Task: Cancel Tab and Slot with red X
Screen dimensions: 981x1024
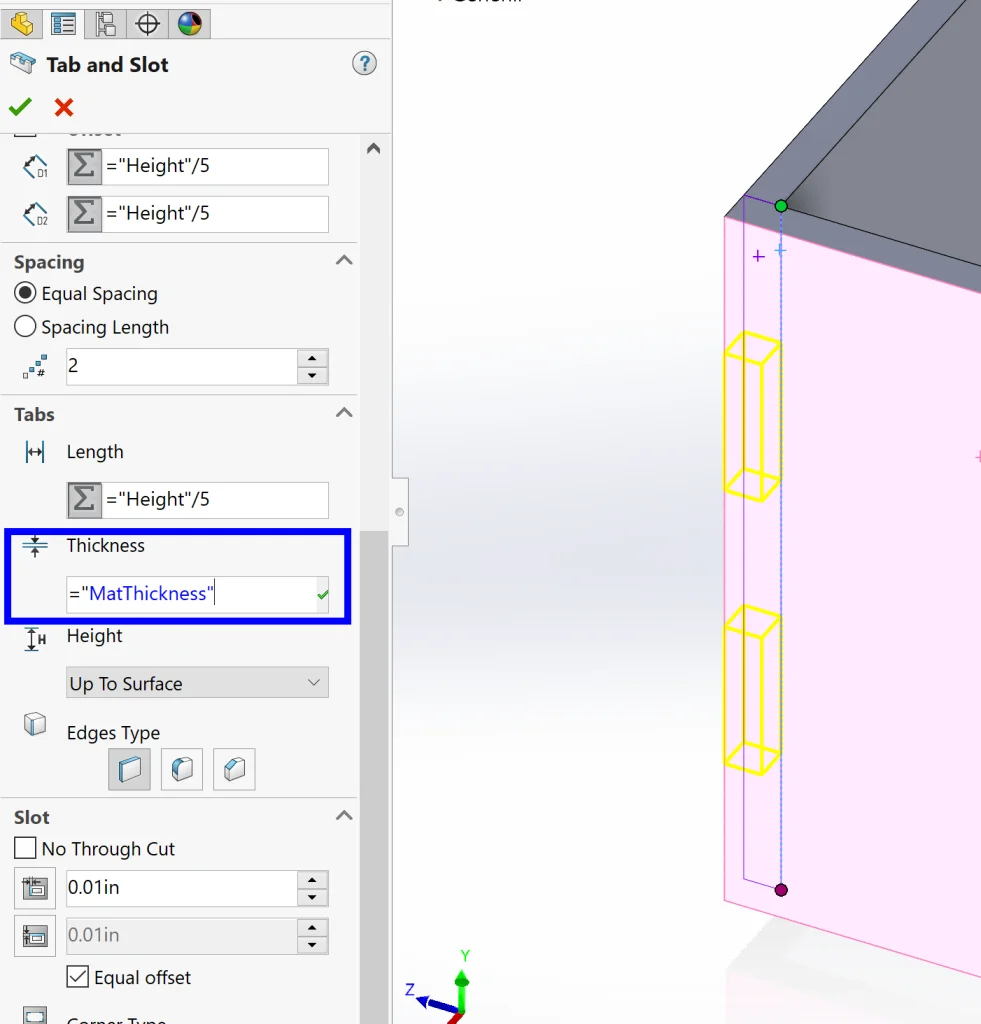Action: [x=64, y=107]
